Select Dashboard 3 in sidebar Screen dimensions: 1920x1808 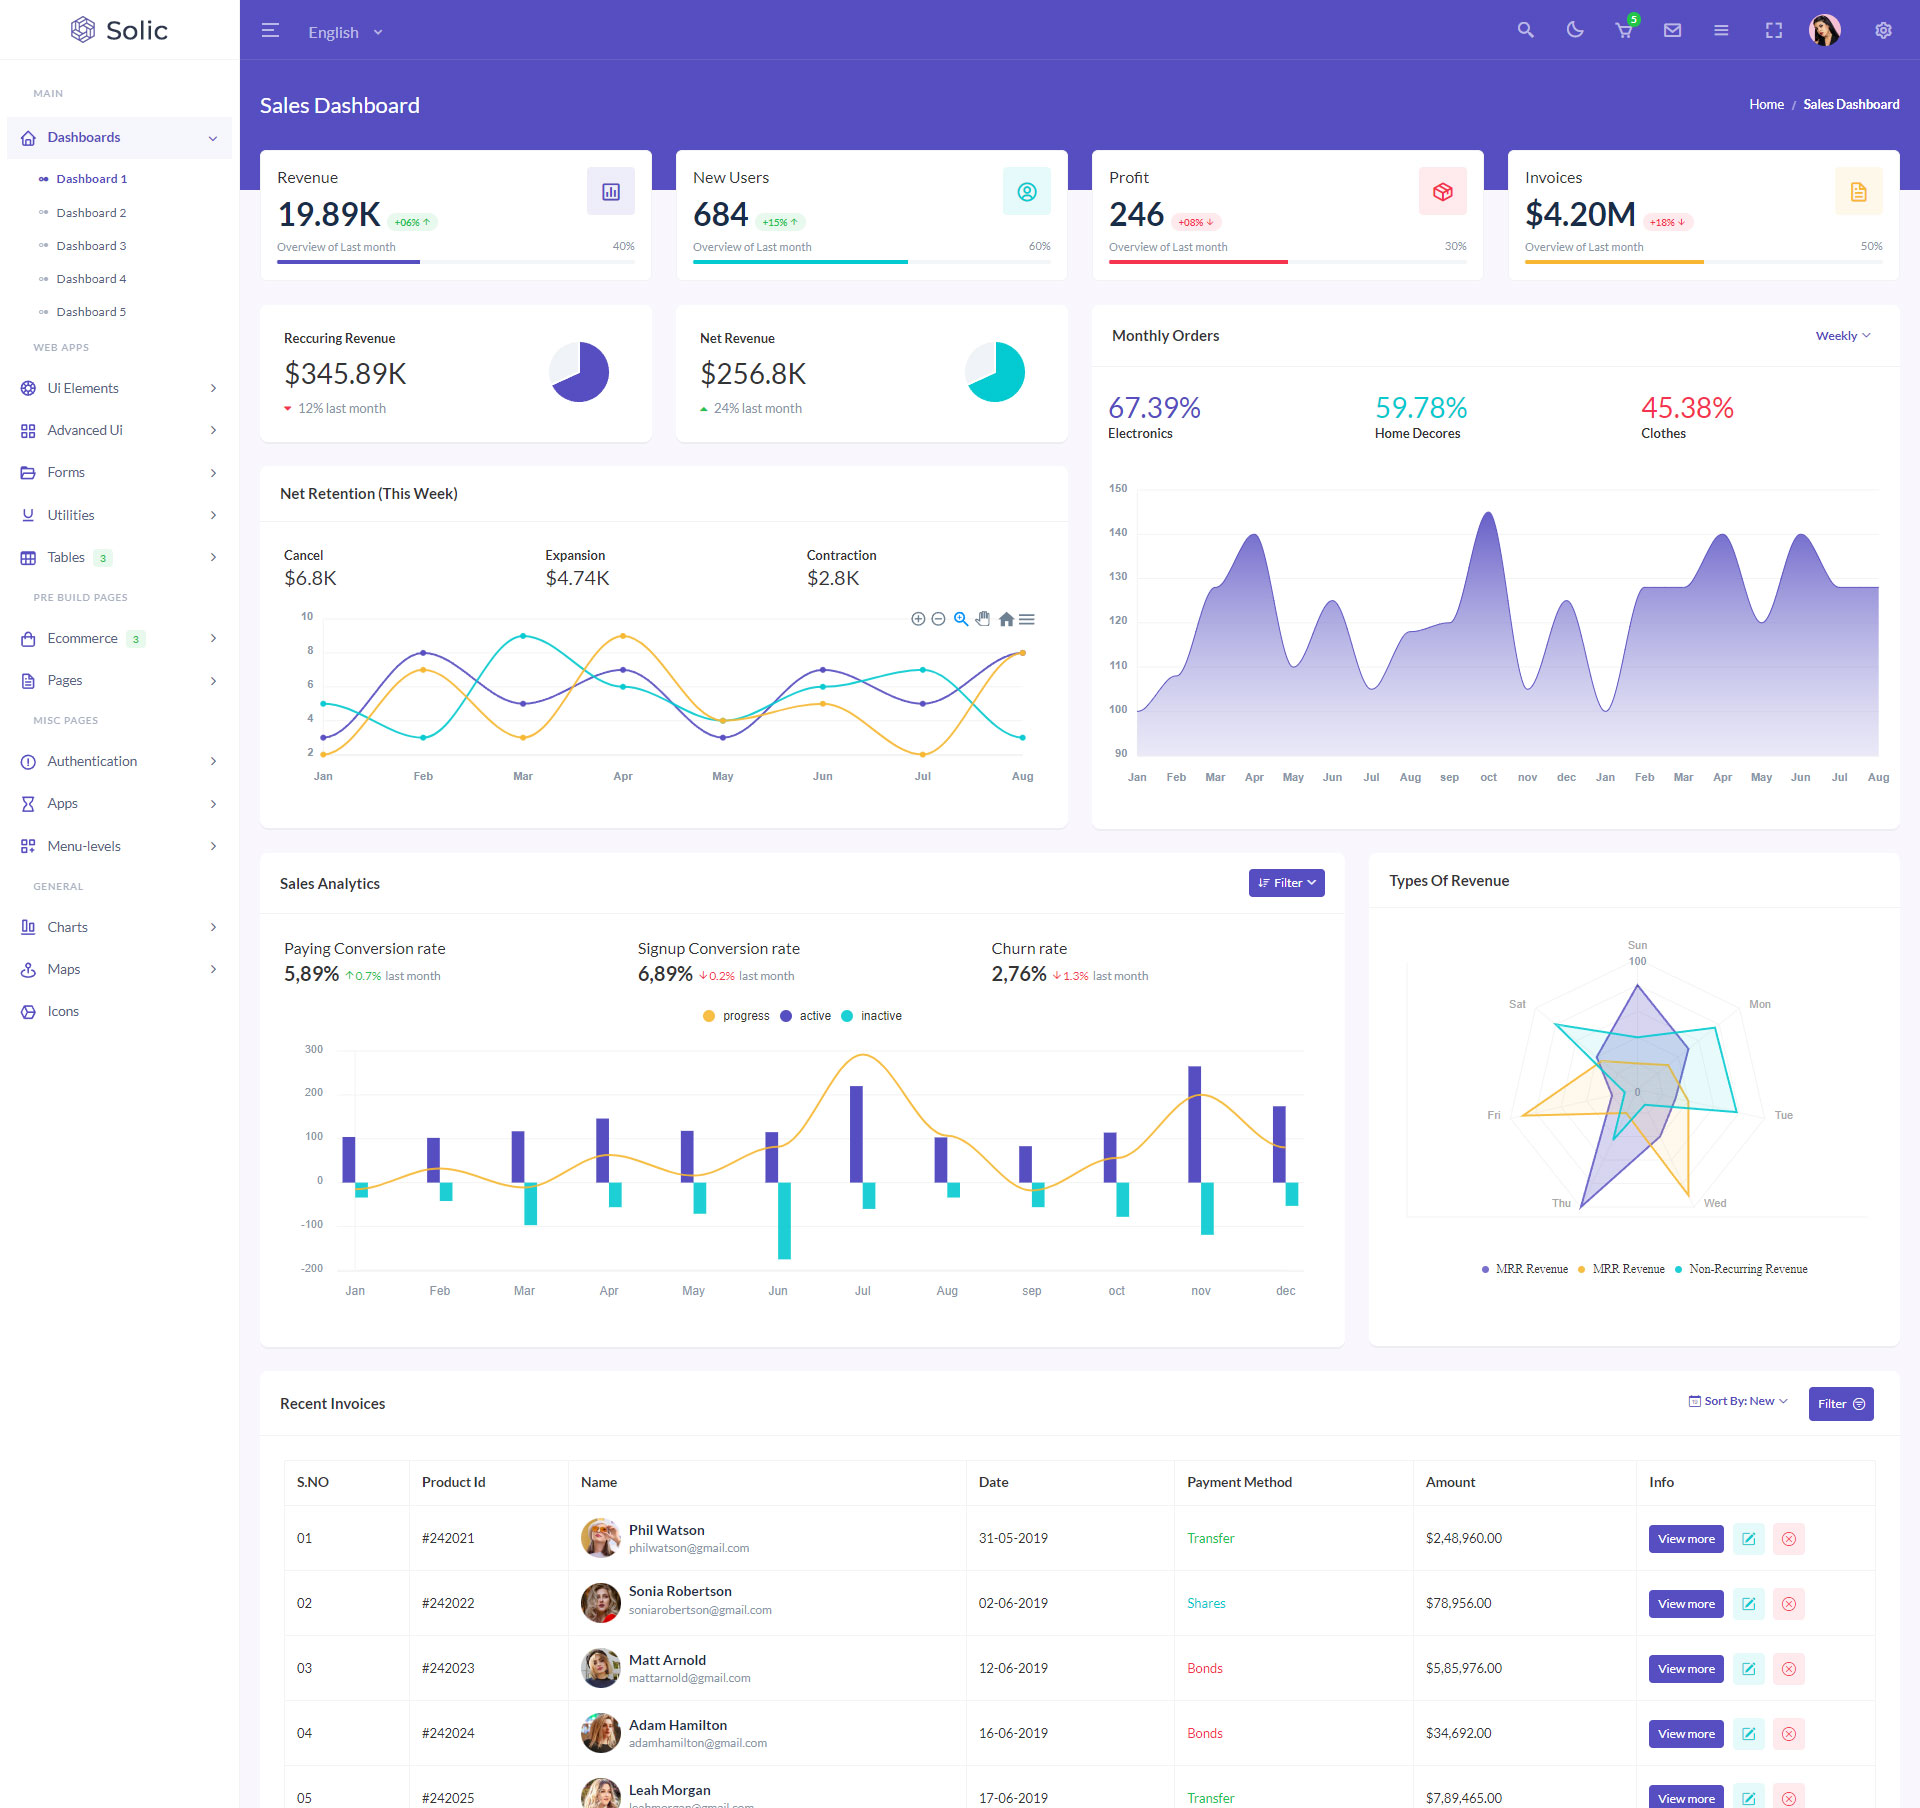click(x=91, y=246)
